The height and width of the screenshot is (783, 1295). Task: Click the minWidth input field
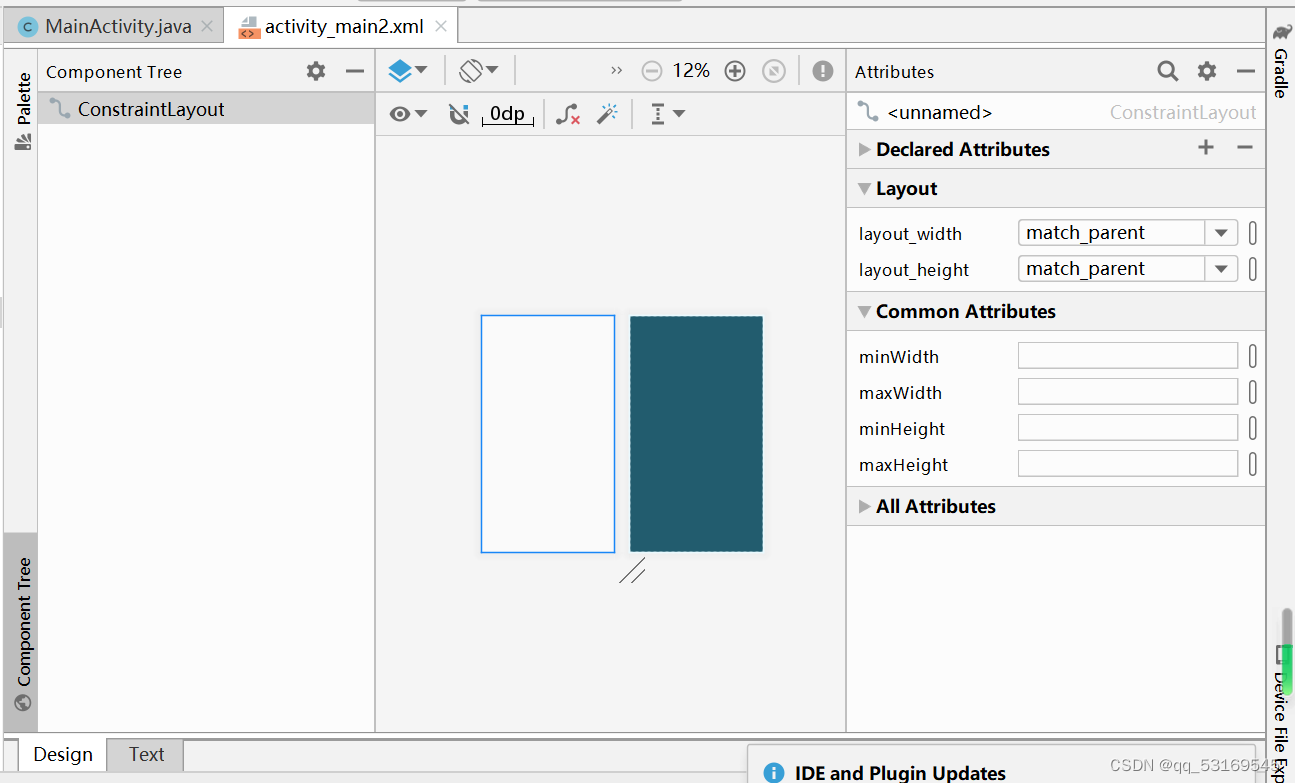1127,355
